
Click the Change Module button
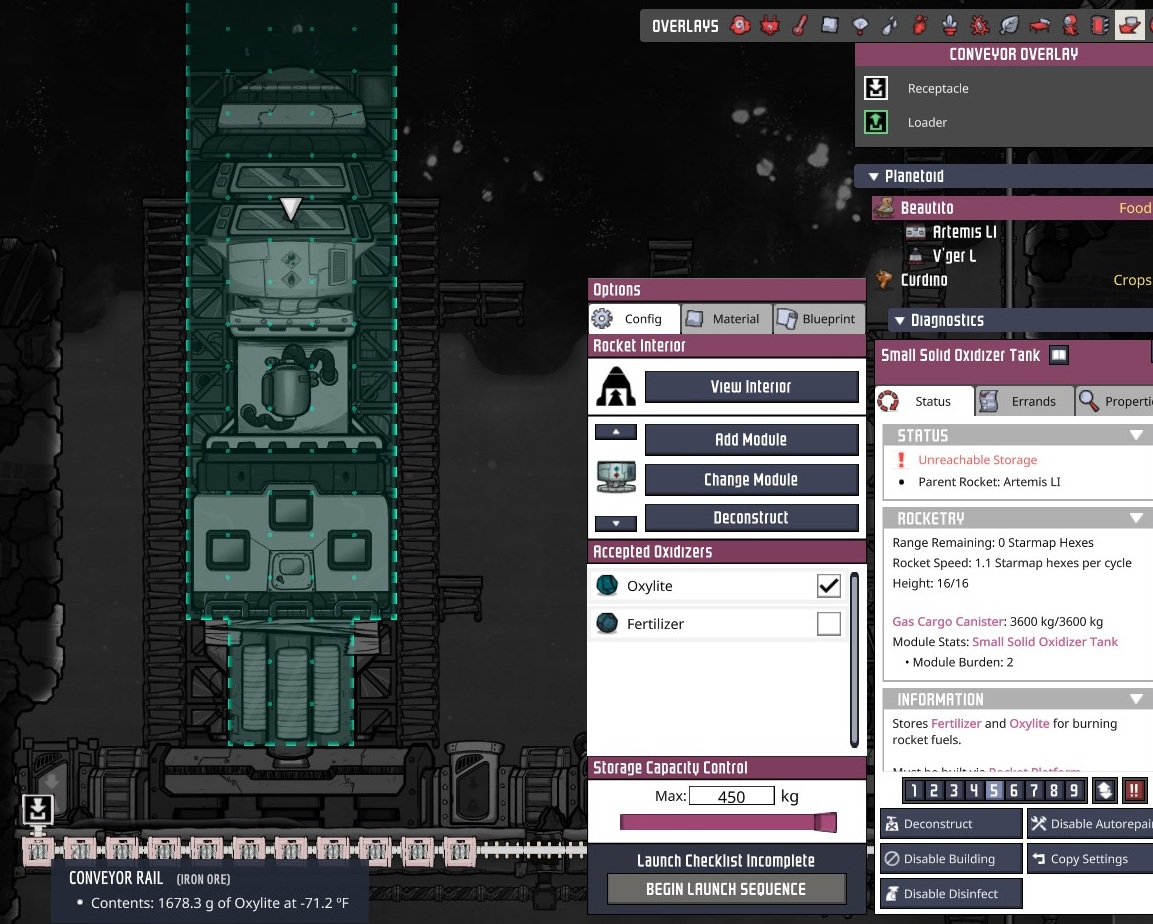click(x=752, y=479)
